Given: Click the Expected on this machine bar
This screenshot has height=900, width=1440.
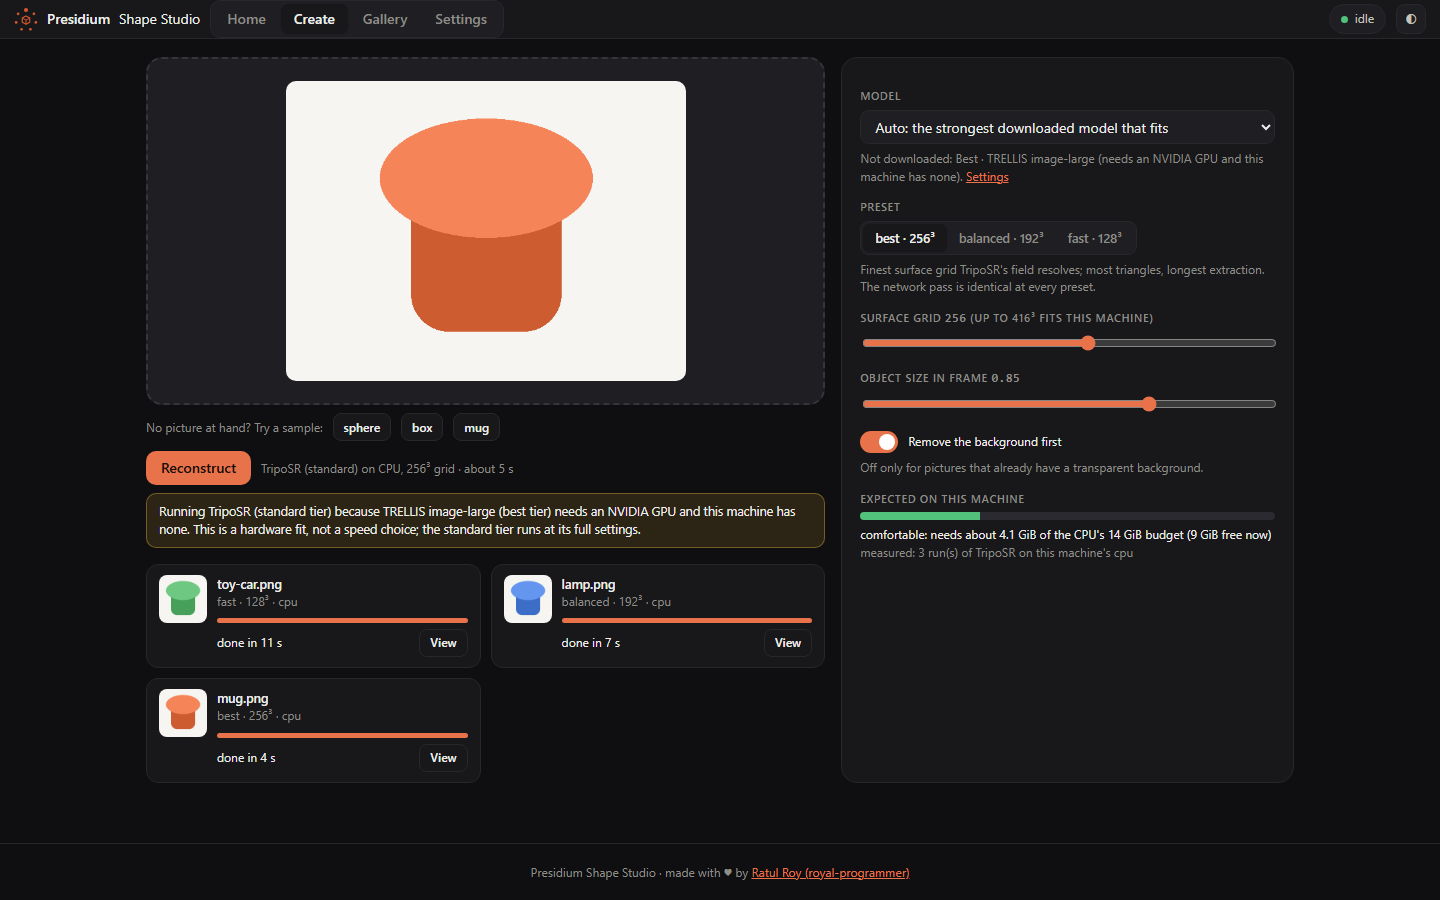Looking at the screenshot, I should 1067,516.
